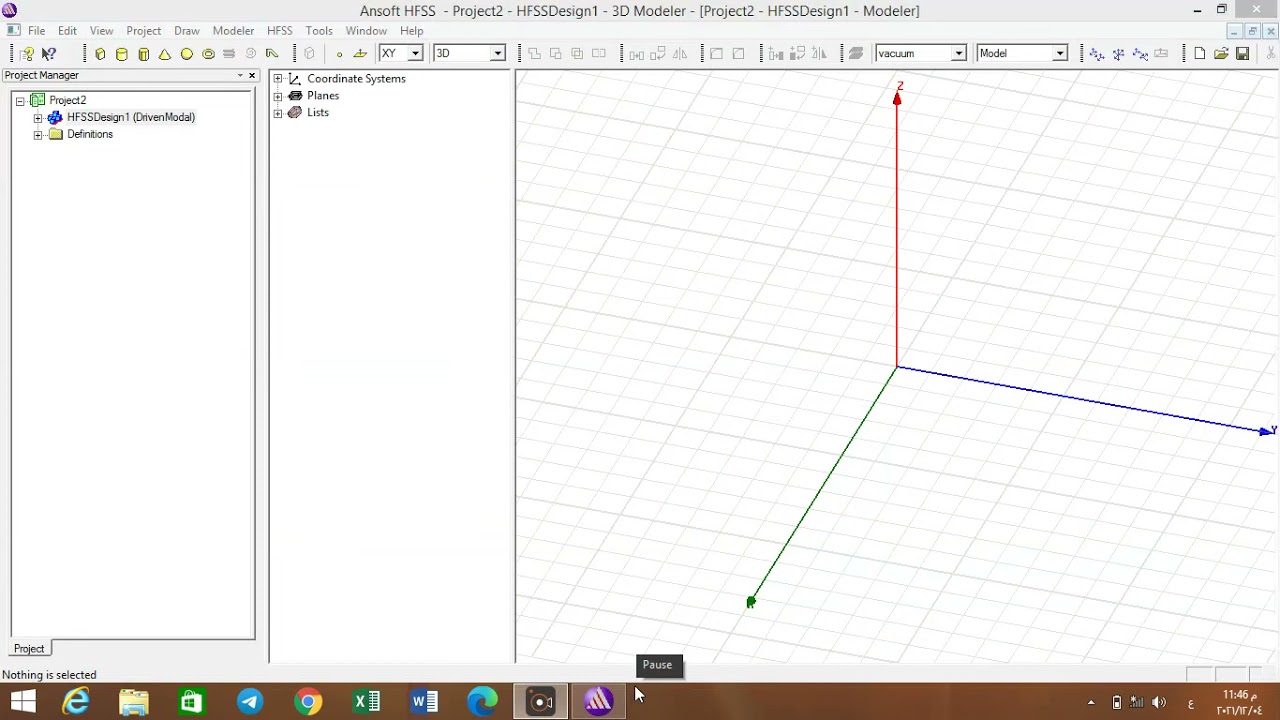The width and height of the screenshot is (1280, 720).
Task: Open Microsoft Excel from the taskbar
Action: coord(366,701)
